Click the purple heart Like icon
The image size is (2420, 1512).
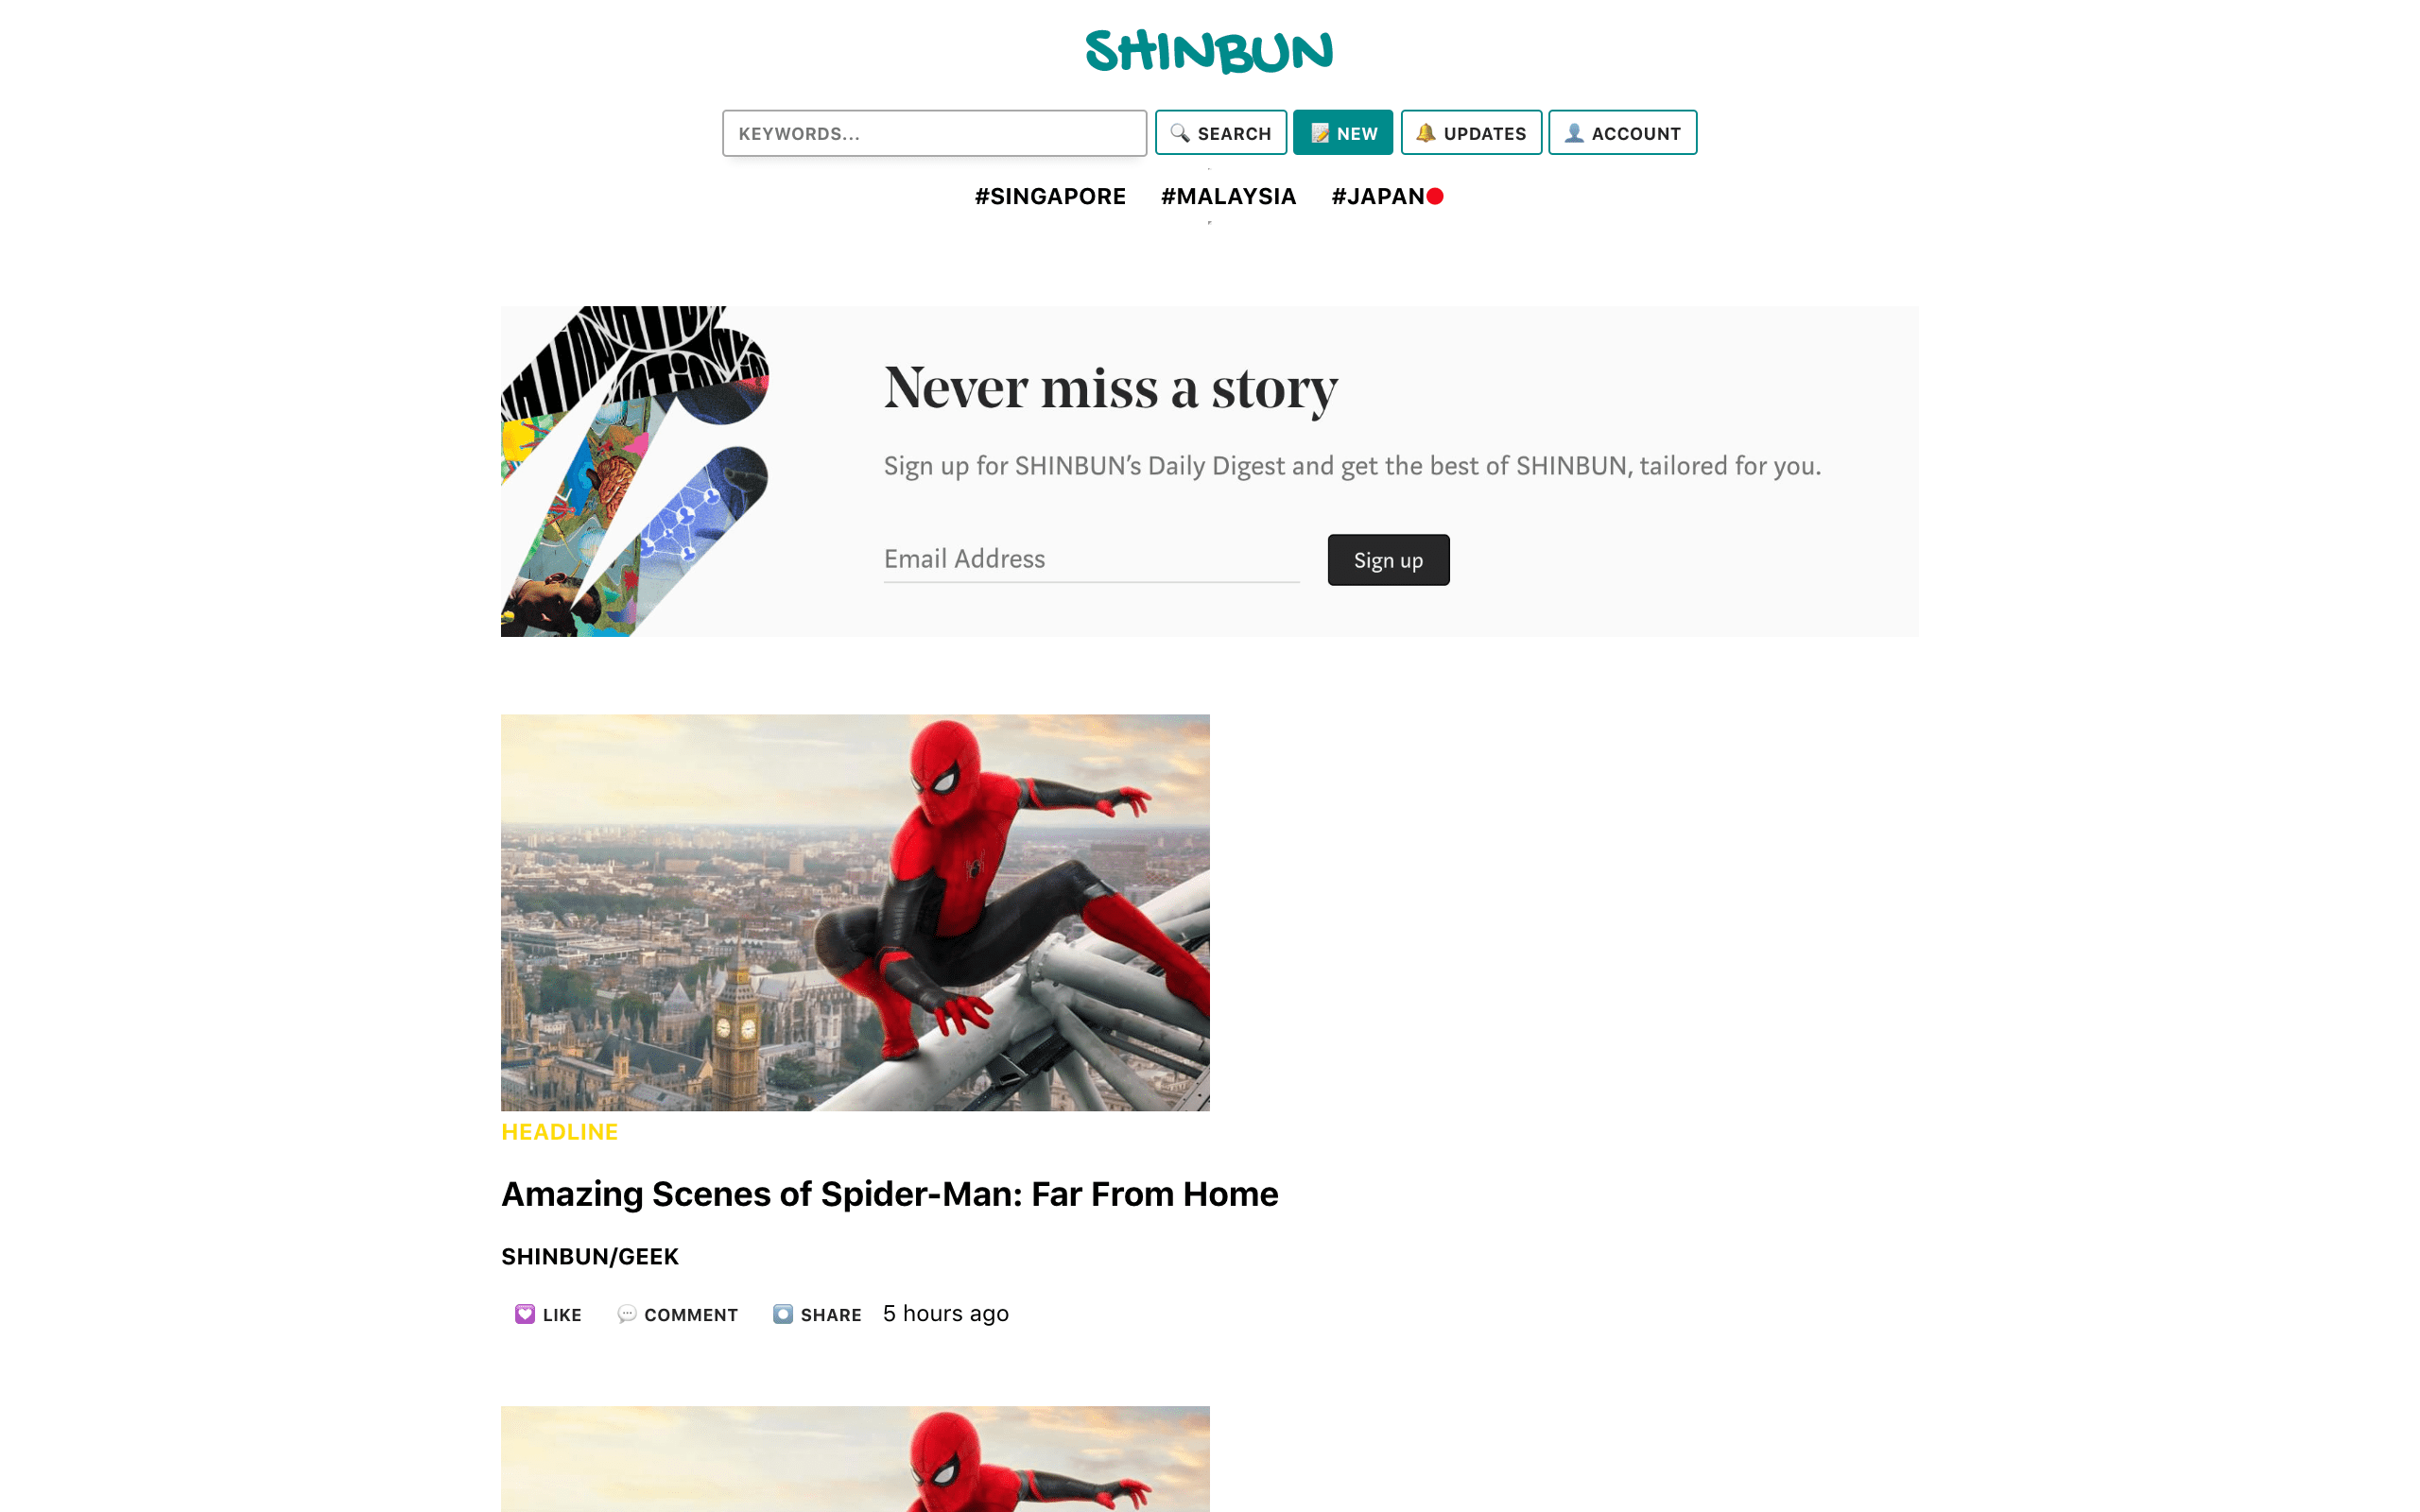pyautogui.click(x=525, y=1314)
